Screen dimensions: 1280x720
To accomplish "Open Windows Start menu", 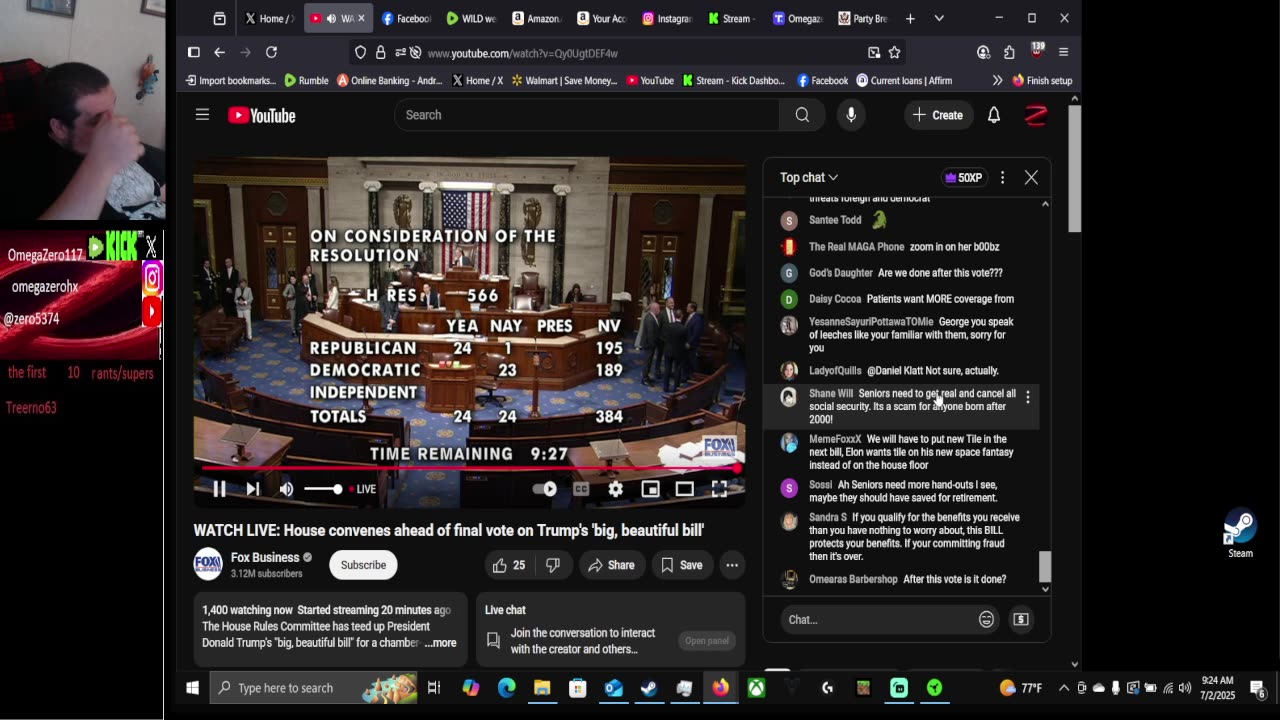I will click(192, 688).
